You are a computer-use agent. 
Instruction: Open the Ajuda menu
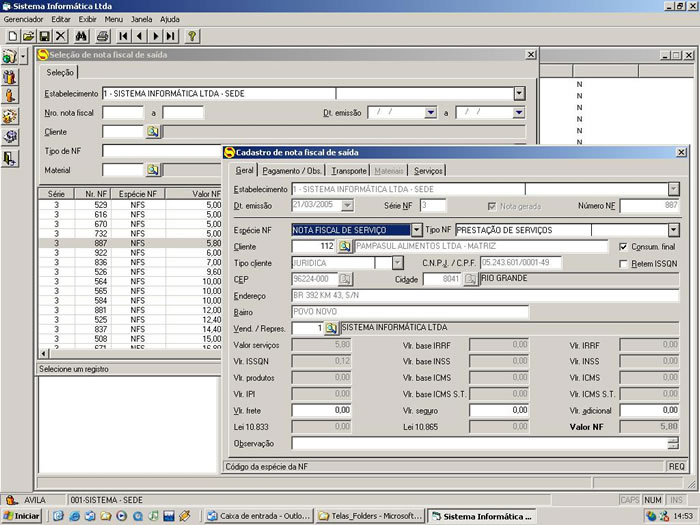pos(170,19)
